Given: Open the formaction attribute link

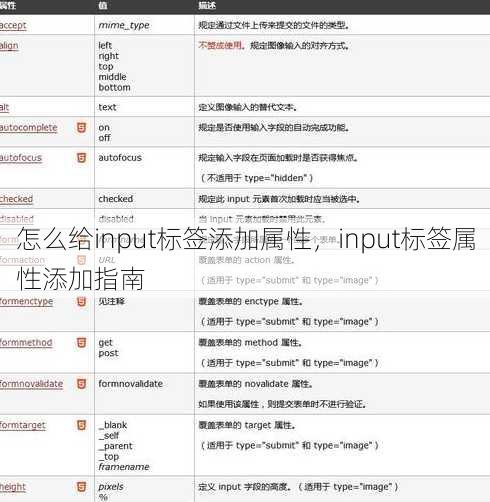Looking at the screenshot, I should click(x=22, y=260).
